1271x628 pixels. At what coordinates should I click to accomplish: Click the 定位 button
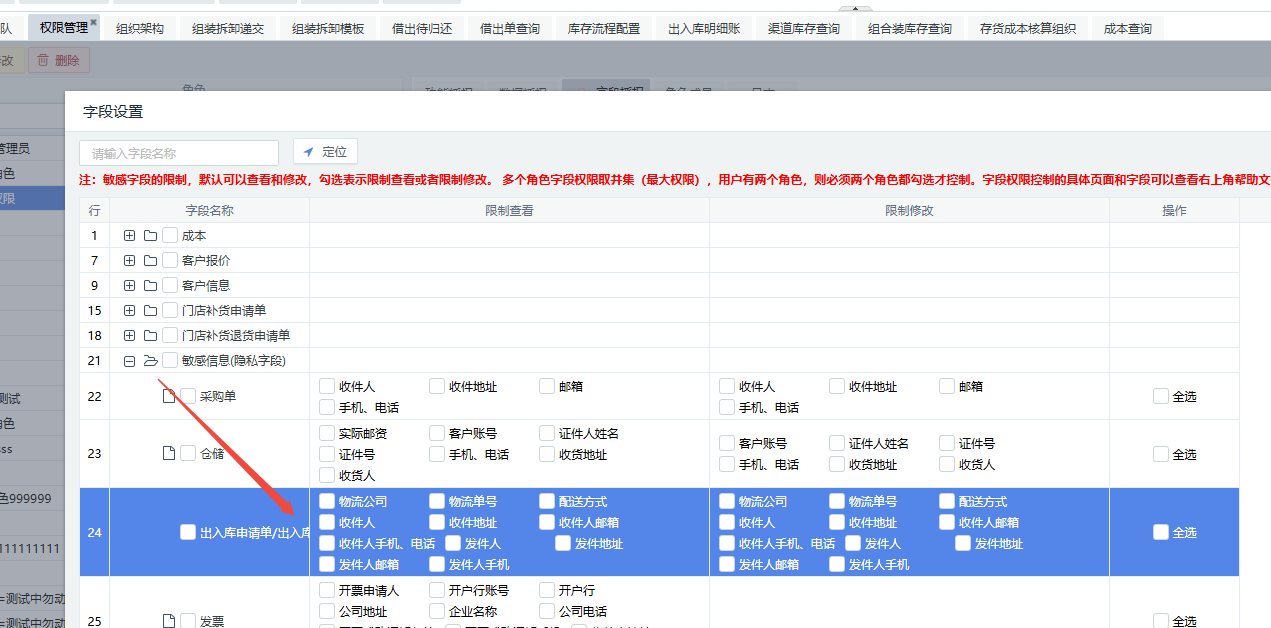click(x=325, y=152)
